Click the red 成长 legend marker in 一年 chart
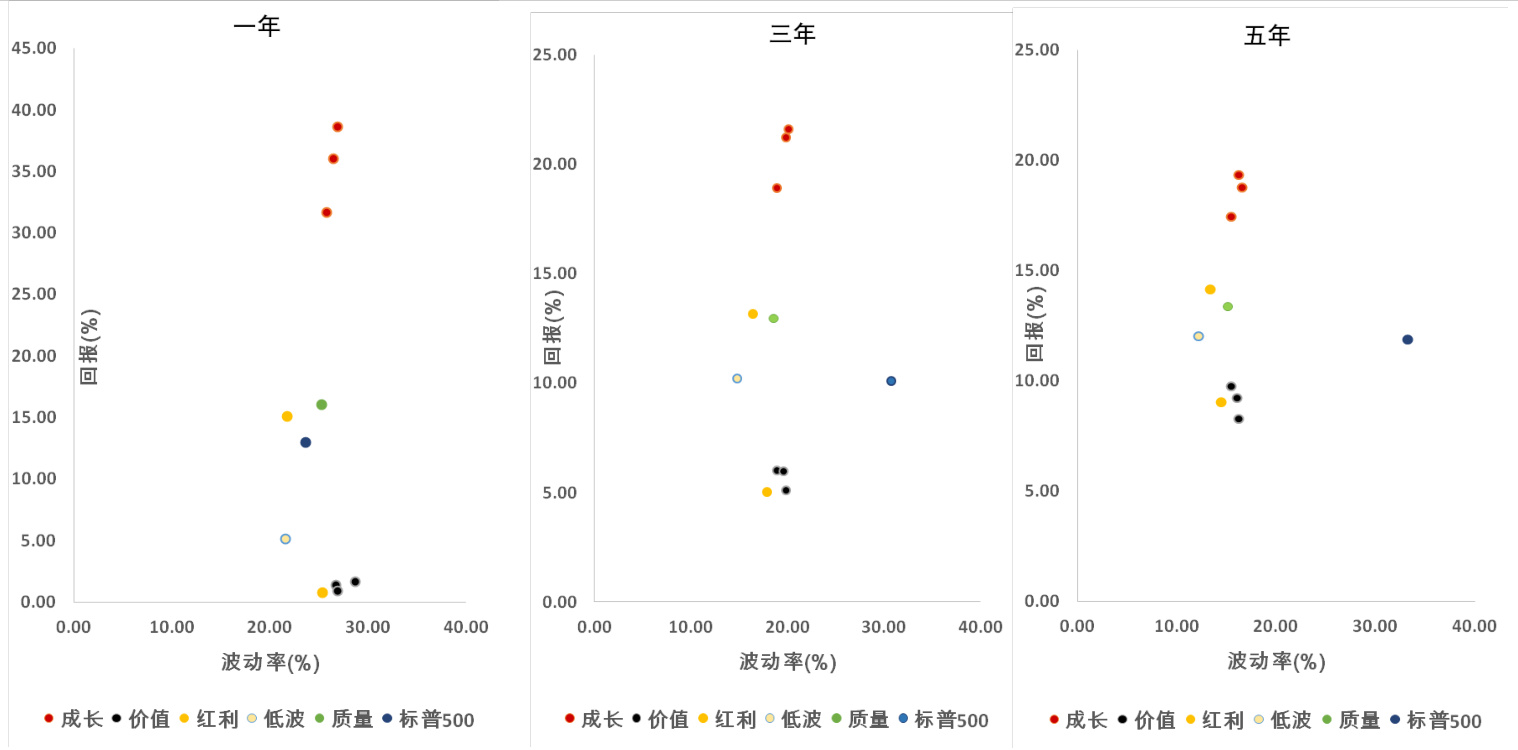Image resolution: width=1518 pixels, height=750 pixels. [48, 719]
